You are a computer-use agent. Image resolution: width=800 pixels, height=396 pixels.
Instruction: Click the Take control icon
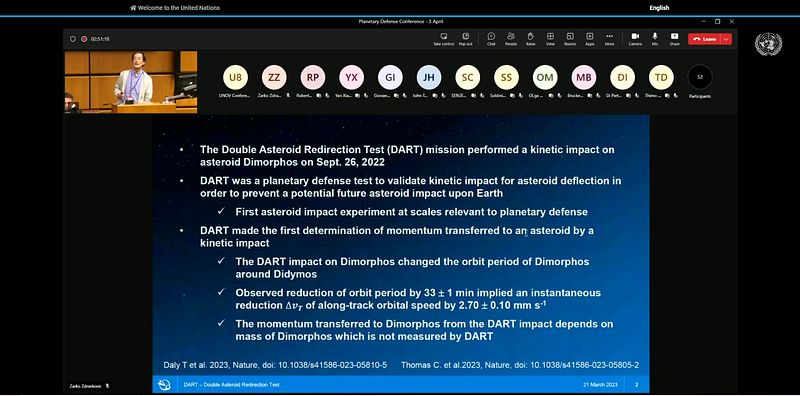[x=443, y=39]
